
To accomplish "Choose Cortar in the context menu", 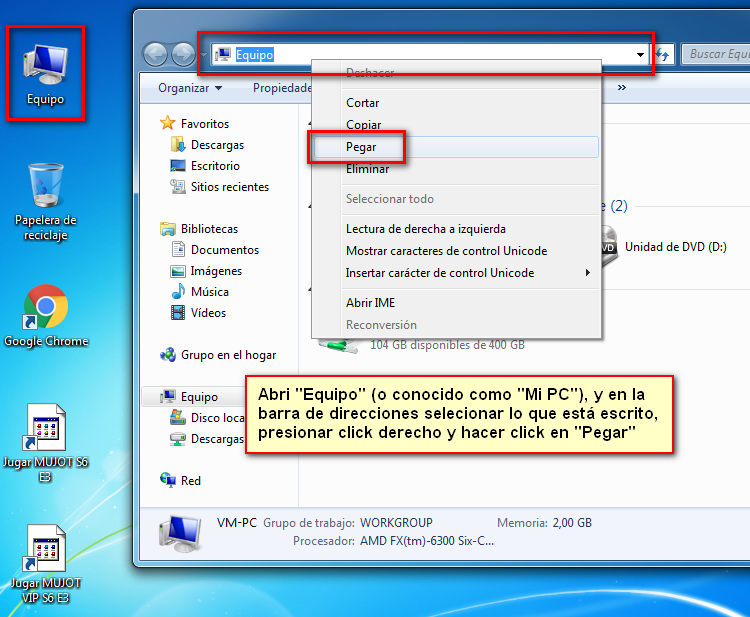I will 362,103.
